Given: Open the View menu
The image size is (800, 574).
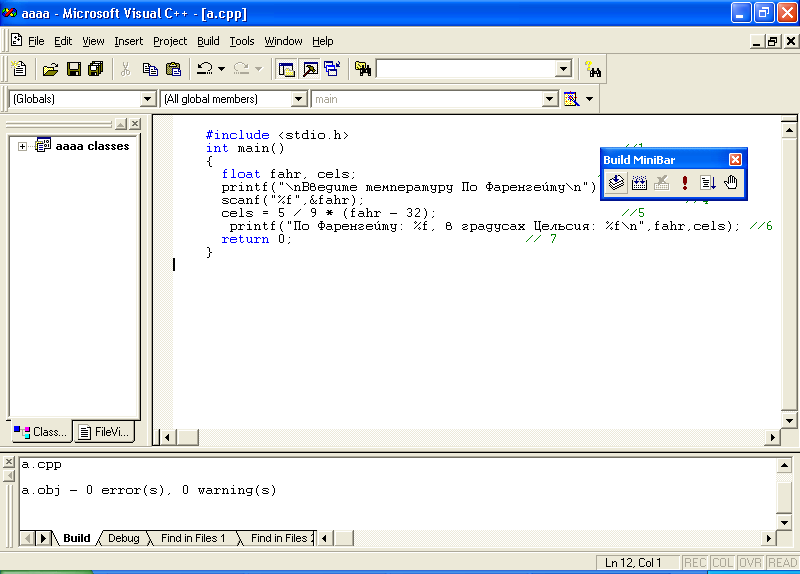Looking at the screenshot, I should 93,41.
